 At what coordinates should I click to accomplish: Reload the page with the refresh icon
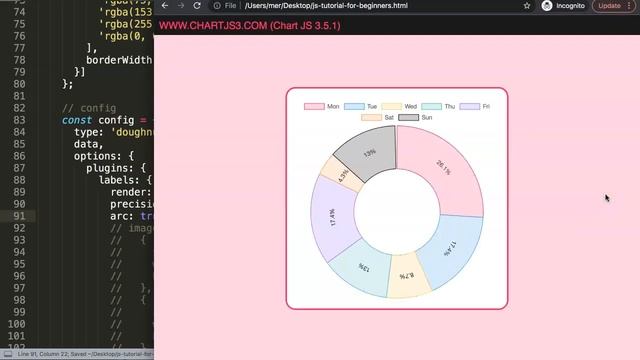[x=197, y=6]
